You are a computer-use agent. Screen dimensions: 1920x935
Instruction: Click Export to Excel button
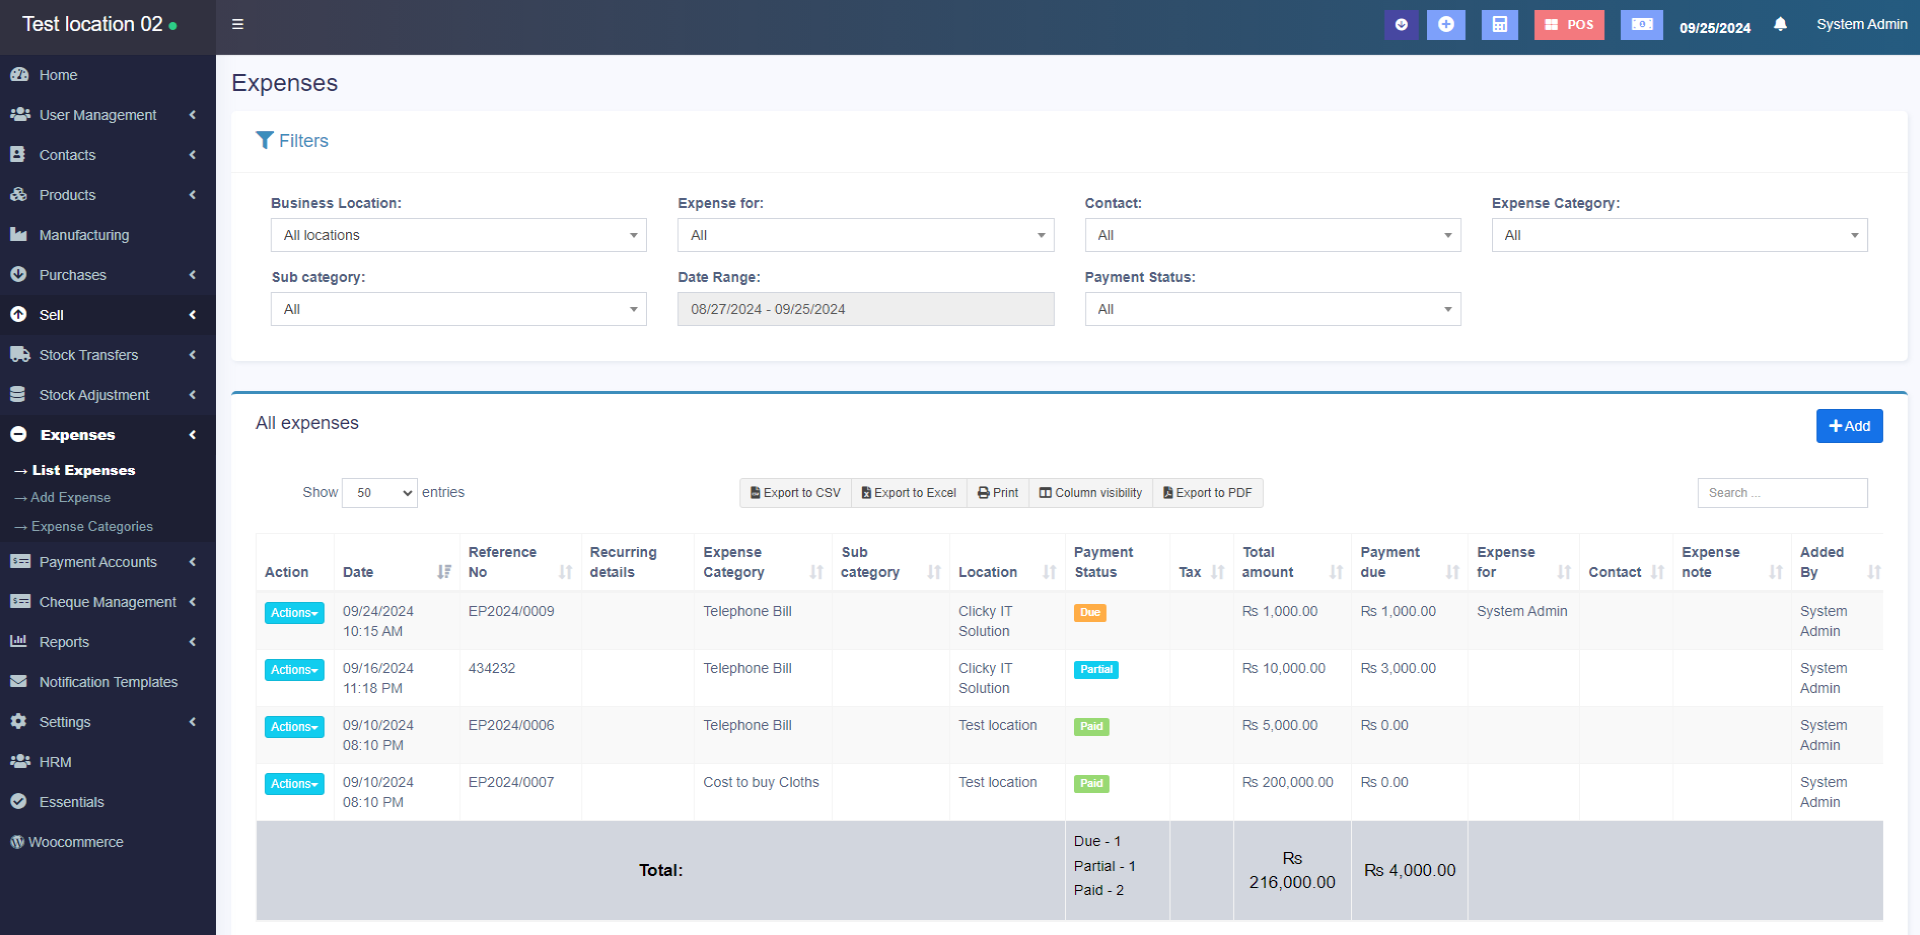pos(909,493)
